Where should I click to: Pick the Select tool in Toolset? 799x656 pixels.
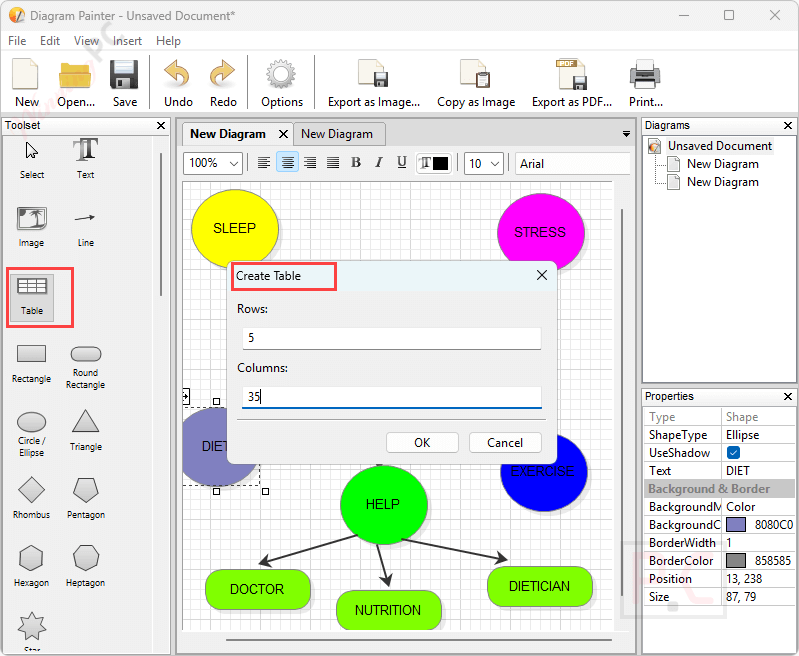pyautogui.click(x=32, y=160)
